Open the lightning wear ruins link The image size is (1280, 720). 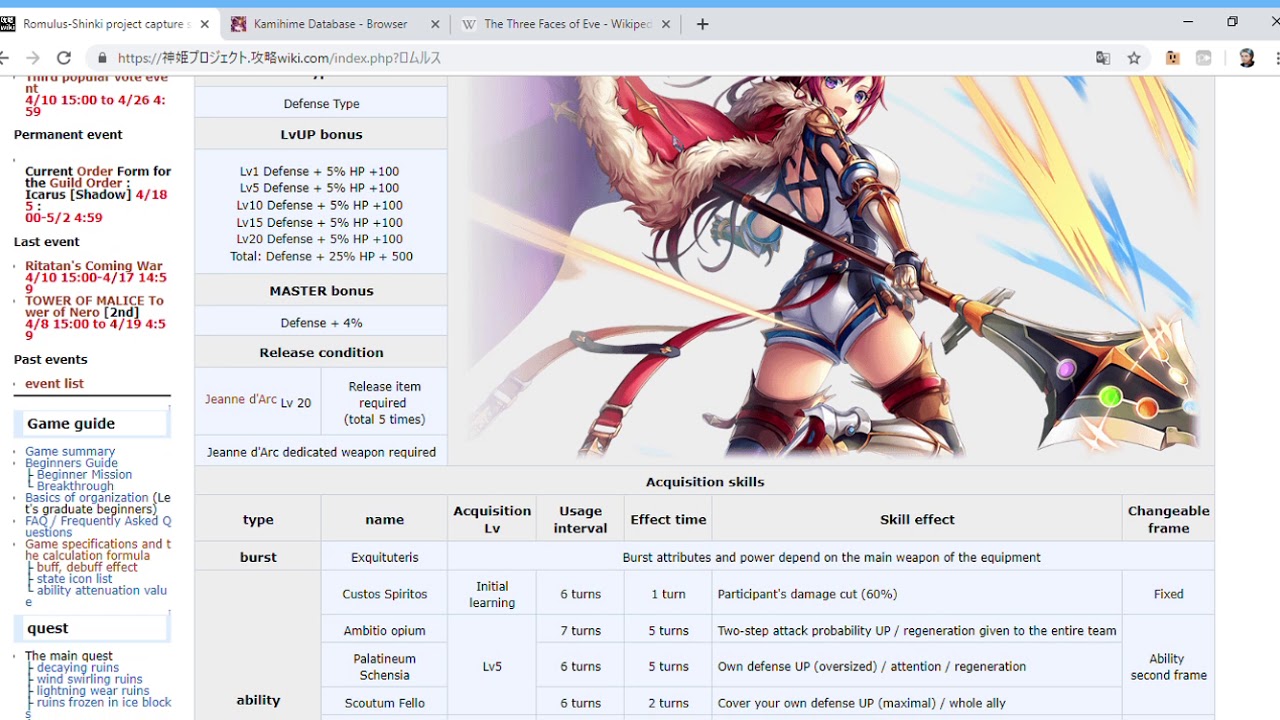(93, 691)
